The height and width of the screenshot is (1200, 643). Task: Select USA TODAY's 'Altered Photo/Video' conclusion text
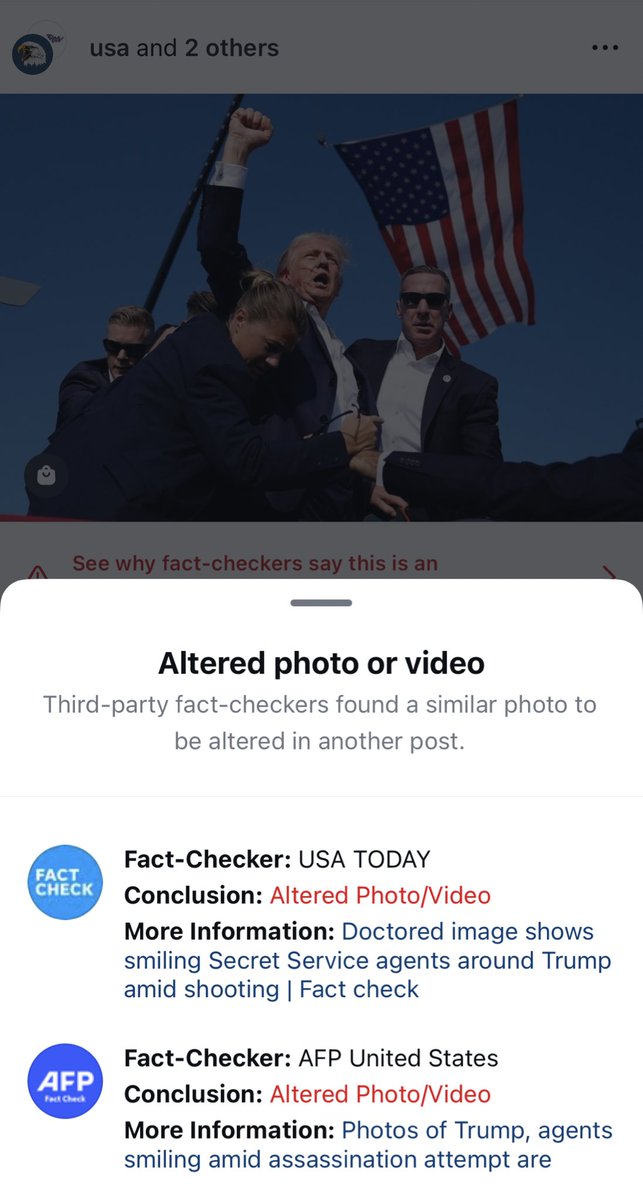(380, 895)
